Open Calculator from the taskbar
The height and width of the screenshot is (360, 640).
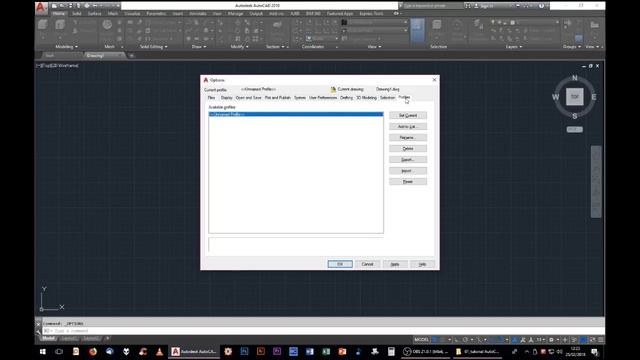click(x=391, y=351)
